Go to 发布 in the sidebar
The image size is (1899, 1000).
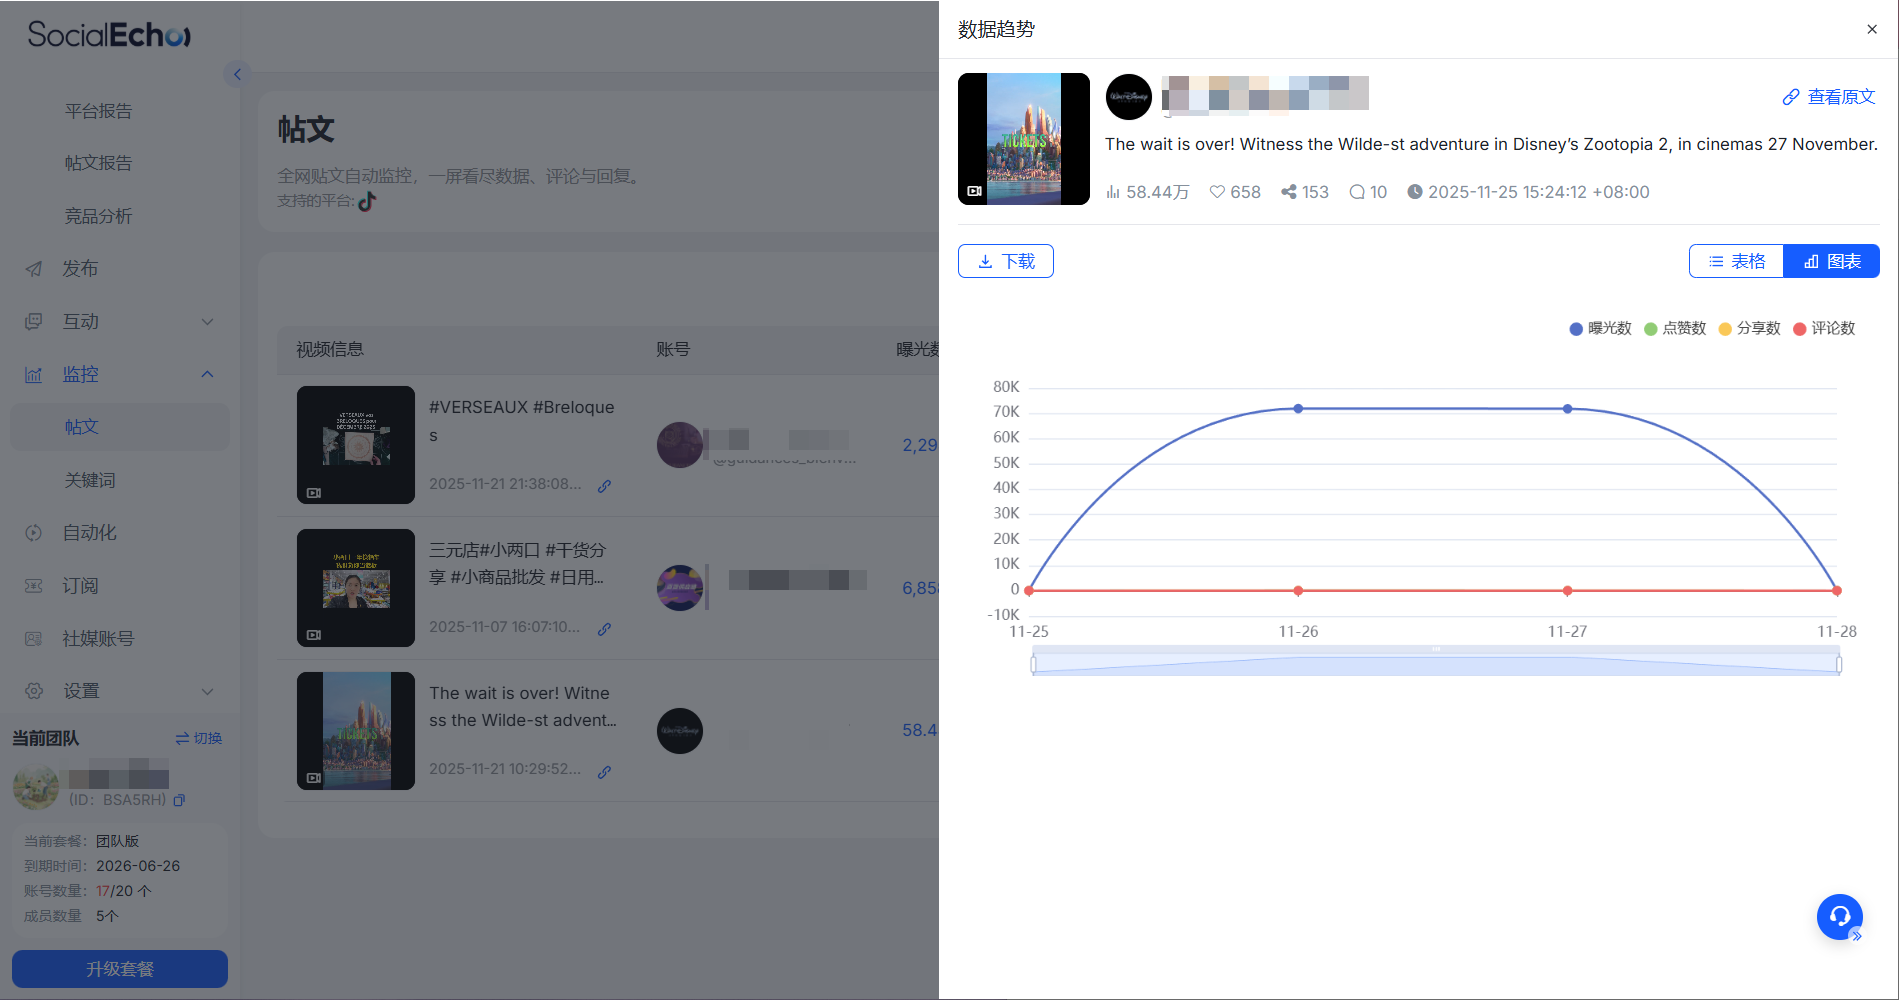80,268
